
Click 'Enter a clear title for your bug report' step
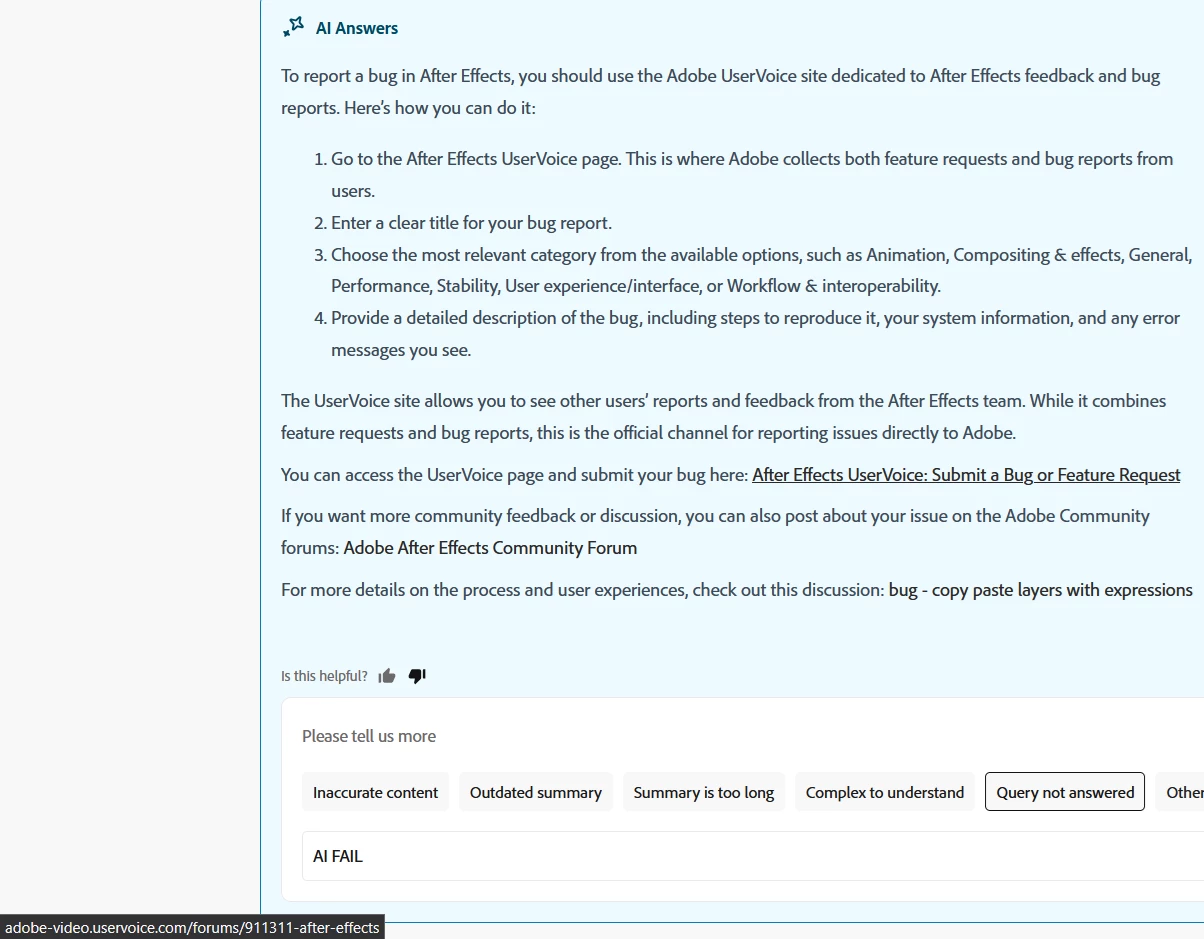[471, 223]
